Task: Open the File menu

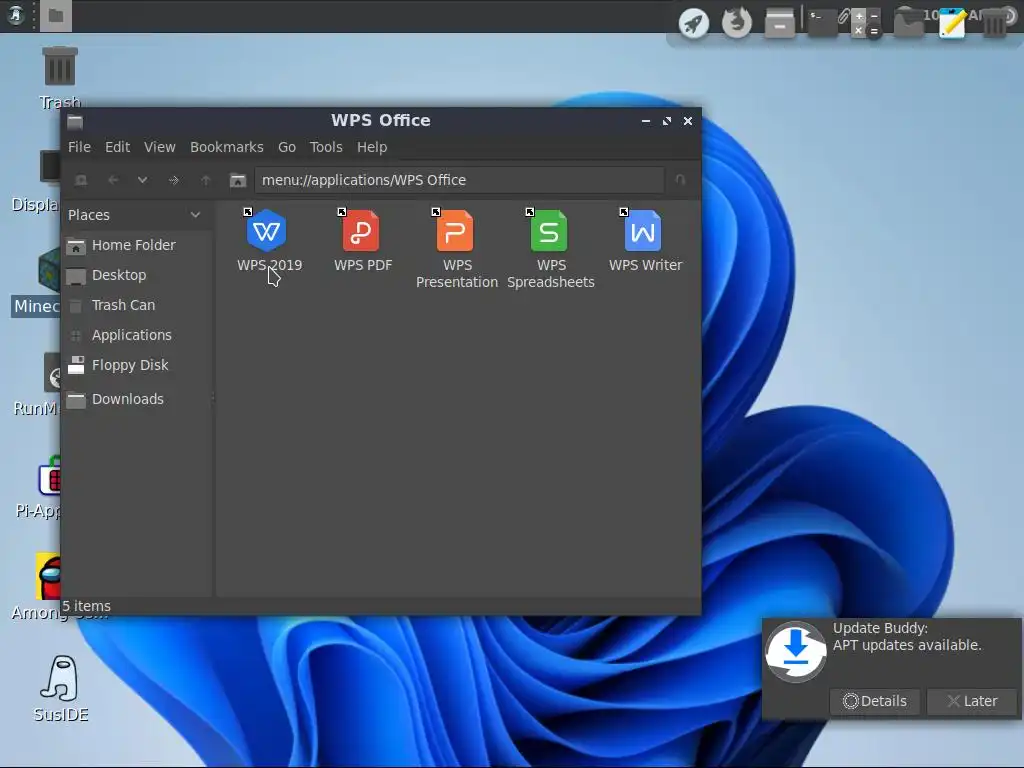Action: [x=79, y=147]
